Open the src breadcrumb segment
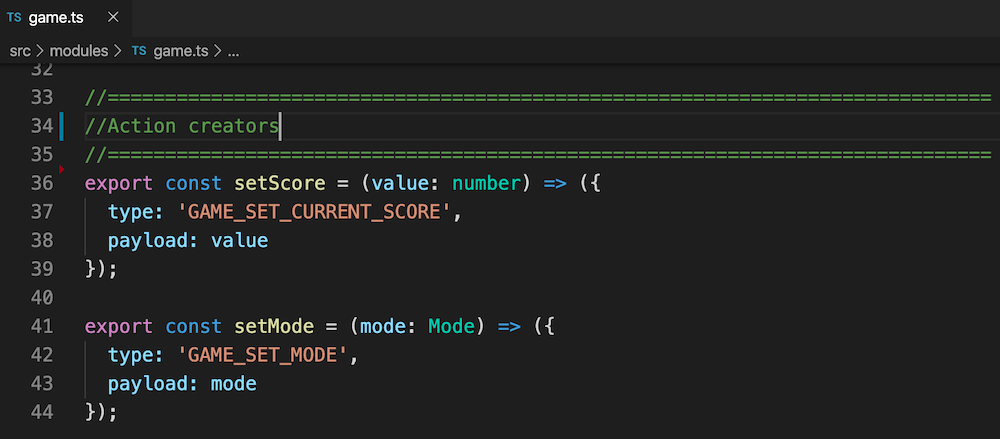This screenshot has width=1000, height=439. (20, 51)
